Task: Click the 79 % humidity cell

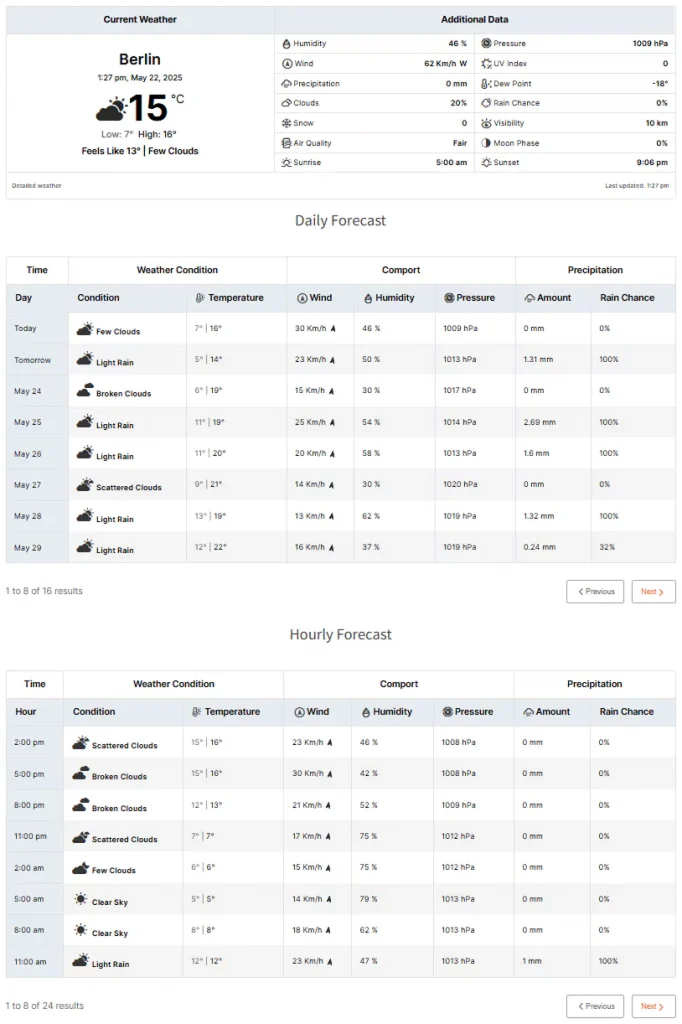Action: [368, 899]
